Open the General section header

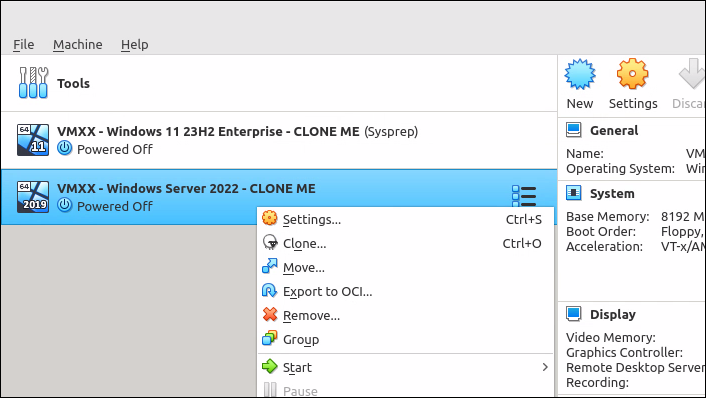pyautogui.click(x=614, y=131)
